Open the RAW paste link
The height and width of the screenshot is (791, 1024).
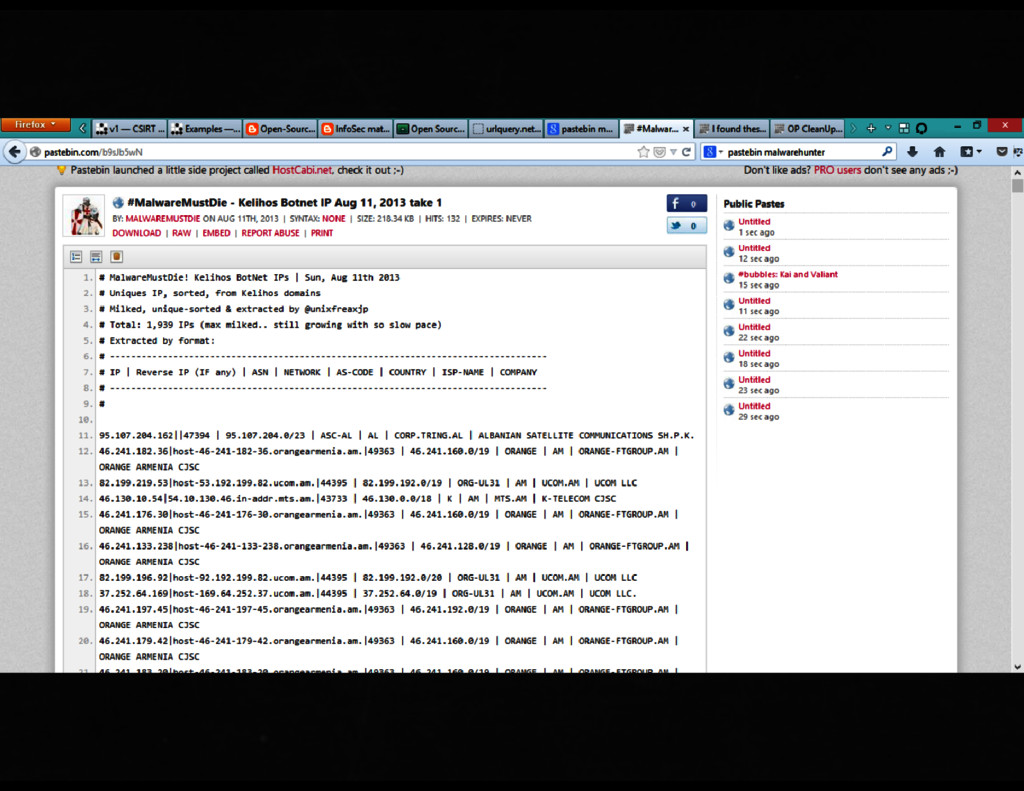click(182, 233)
